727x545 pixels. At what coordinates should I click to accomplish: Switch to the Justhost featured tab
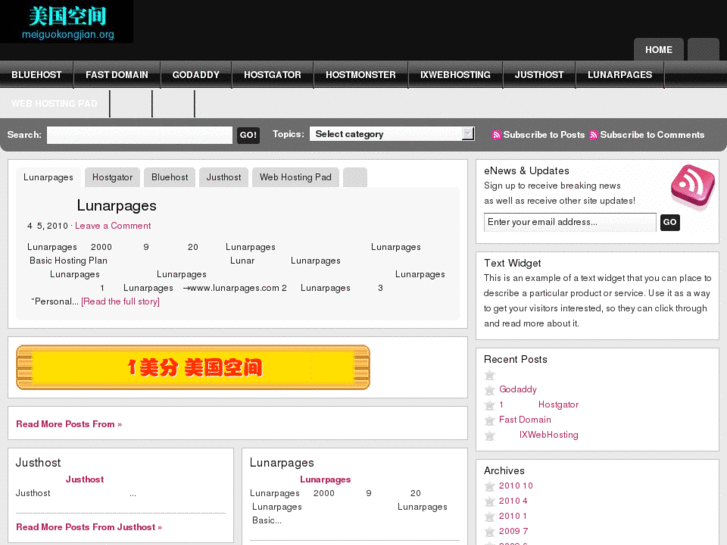click(x=223, y=177)
